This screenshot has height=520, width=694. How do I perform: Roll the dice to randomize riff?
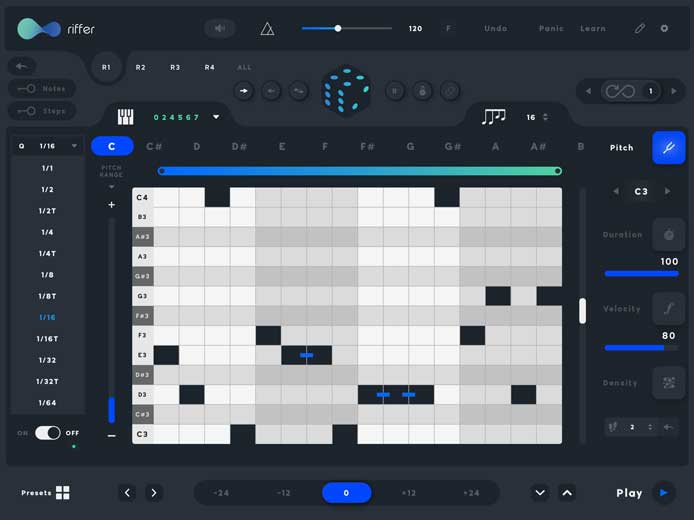347,91
